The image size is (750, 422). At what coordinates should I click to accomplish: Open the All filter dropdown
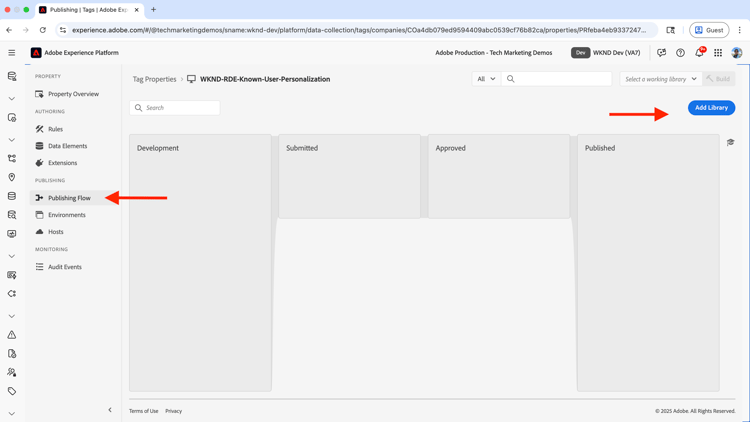point(486,79)
